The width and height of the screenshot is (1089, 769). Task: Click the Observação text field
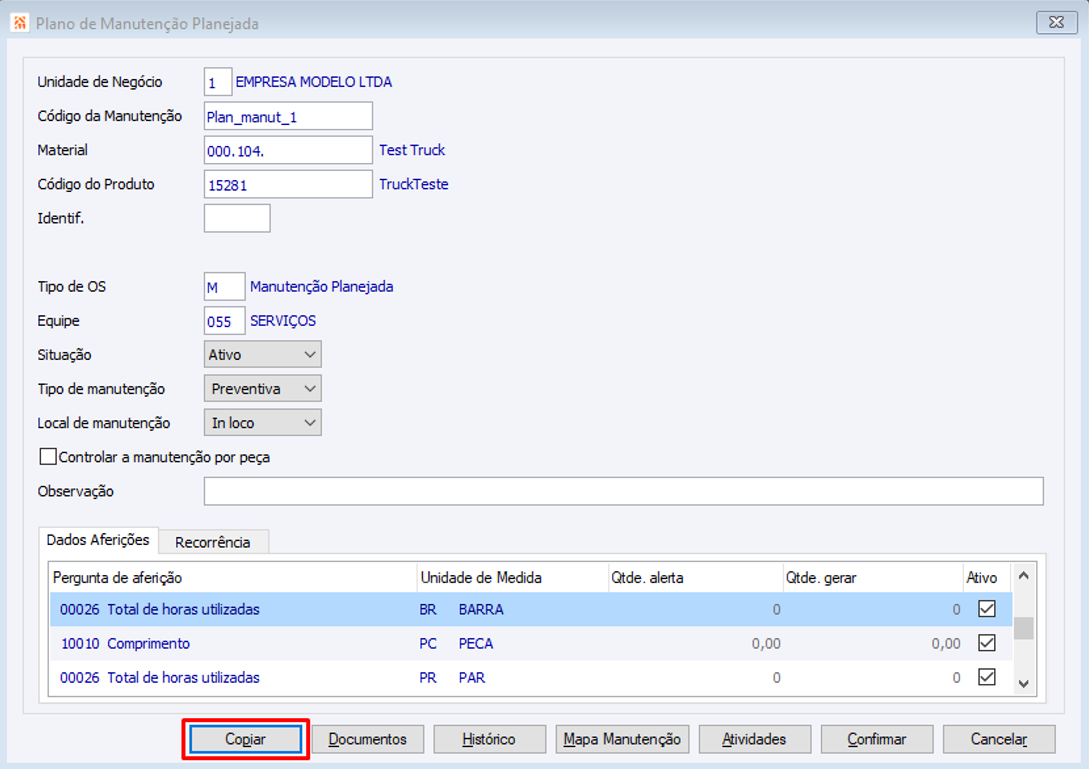pyautogui.click(x=624, y=491)
